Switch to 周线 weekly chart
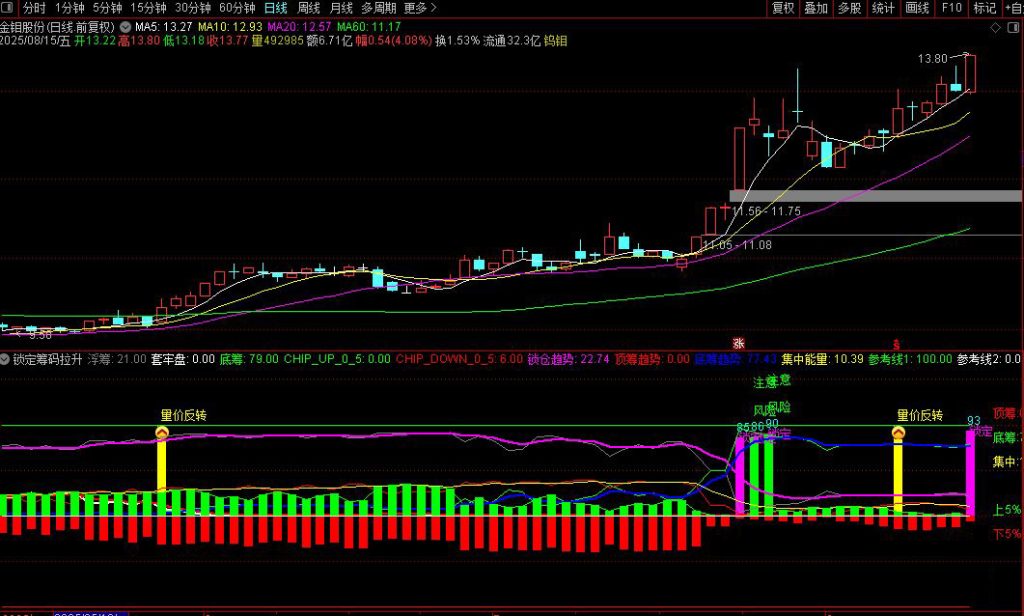The width and height of the screenshot is (1024, 616). click(x=308, y=8)
